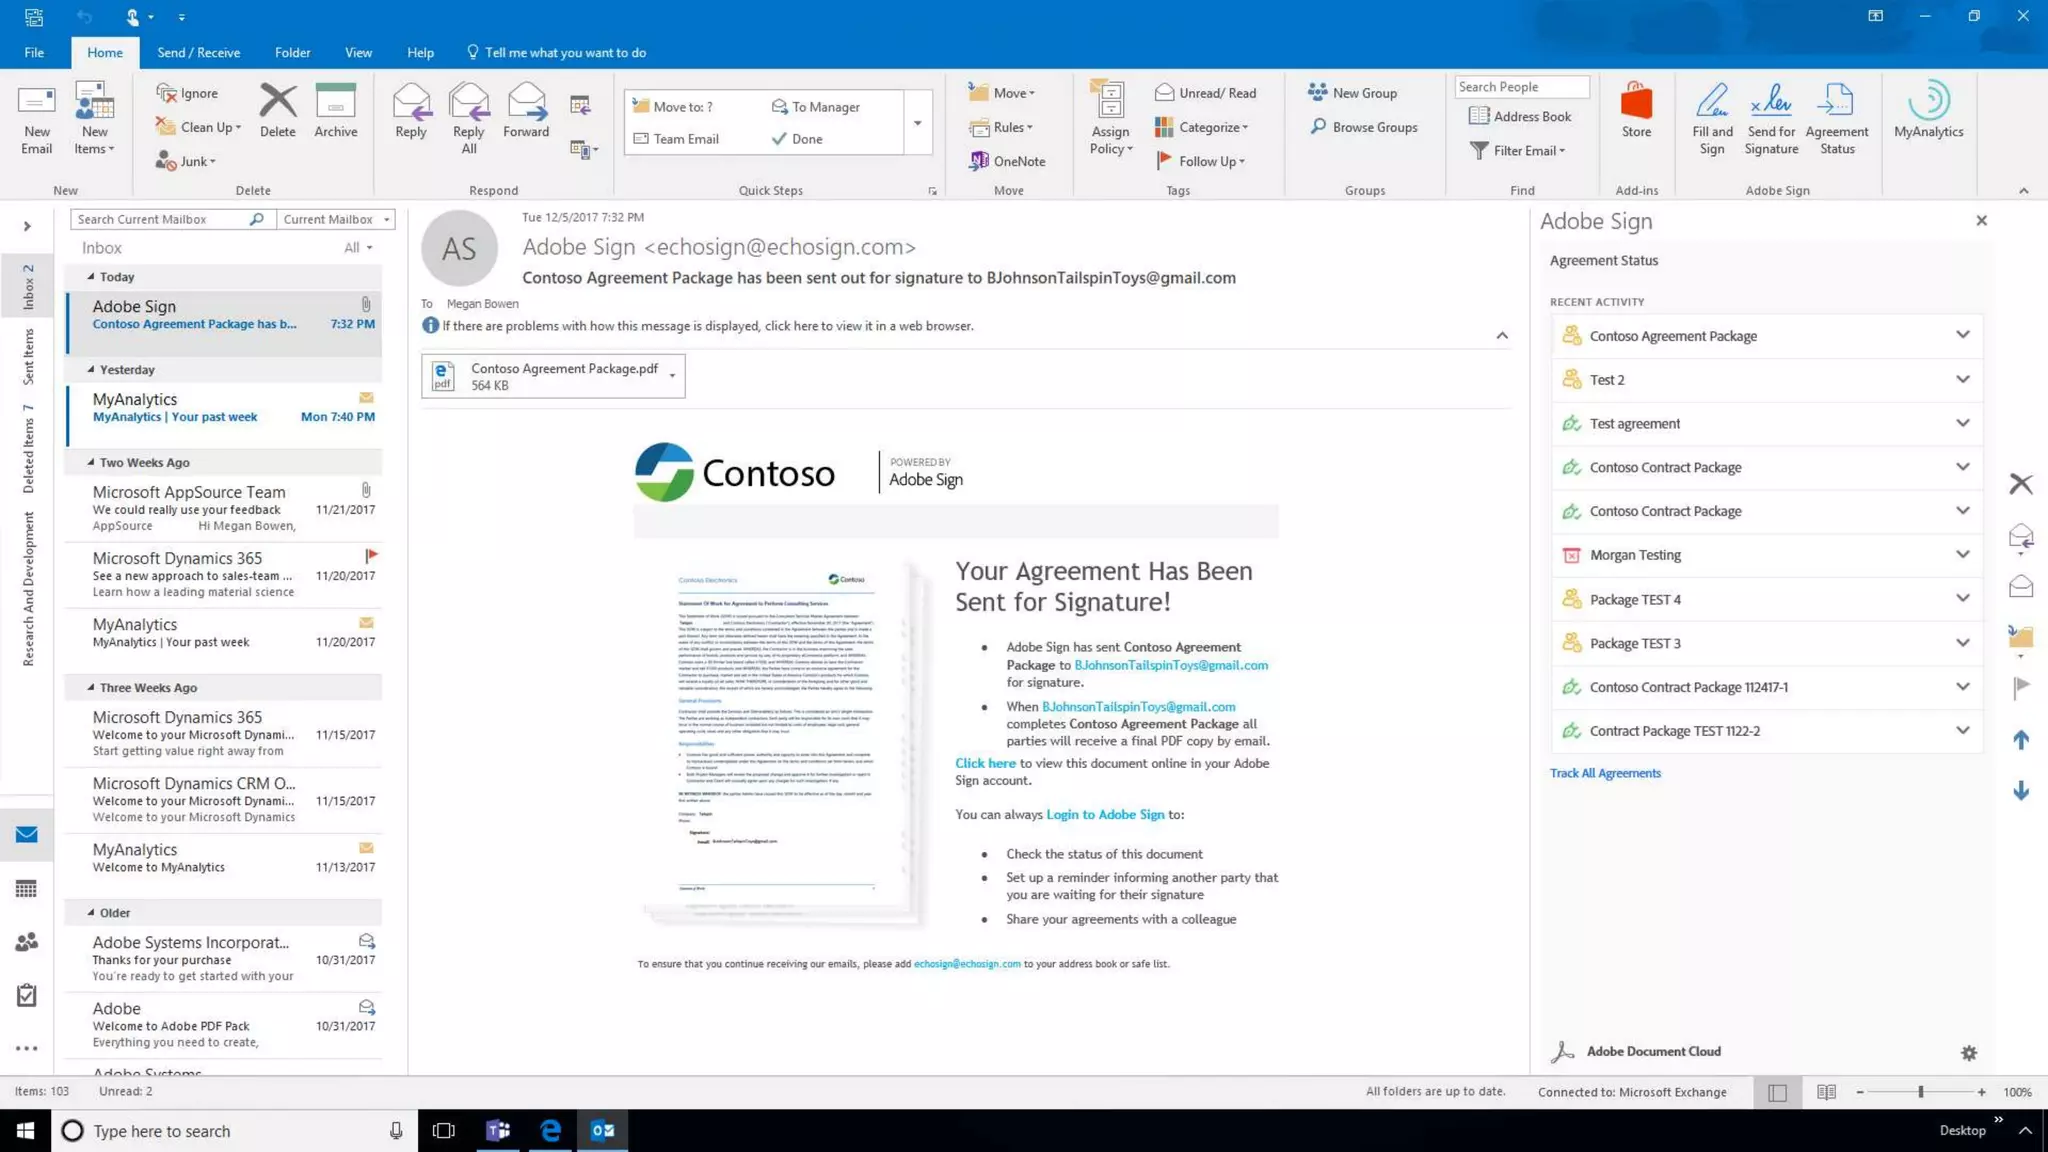Switch to Send / Receive ribbon tab
The width and height of the screenshot is (2048, 1152).
click(198, 52)
